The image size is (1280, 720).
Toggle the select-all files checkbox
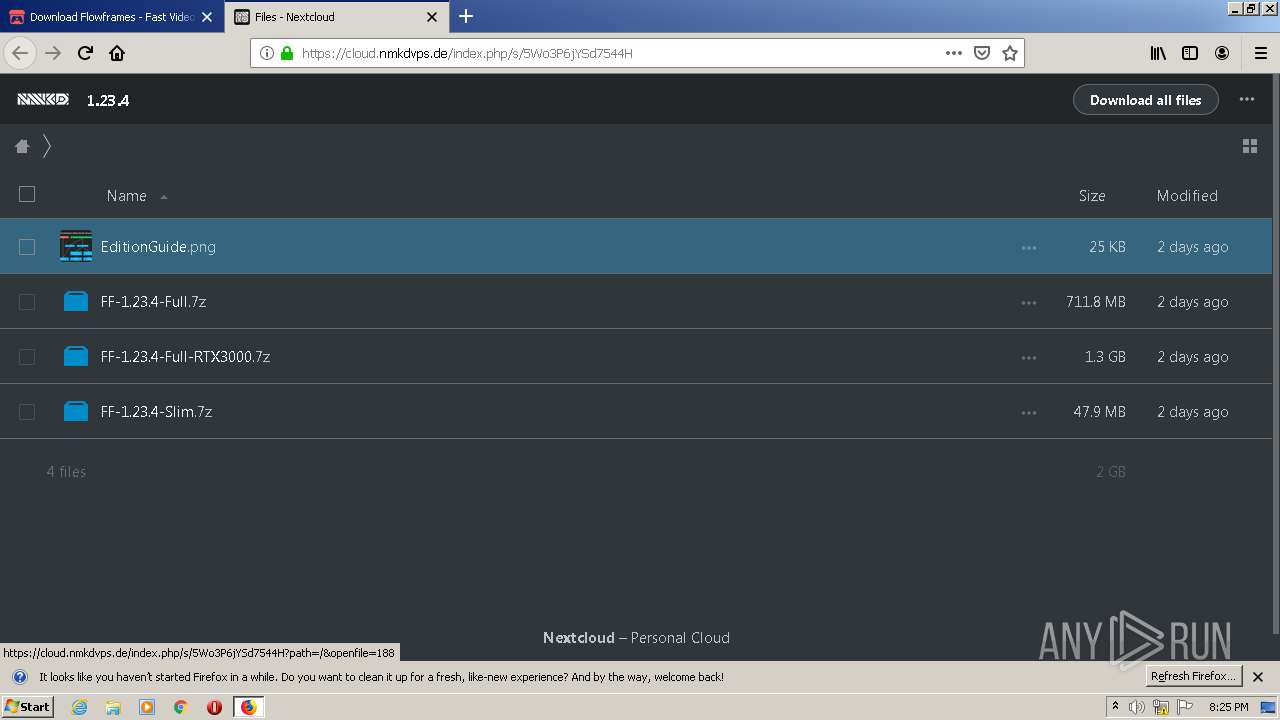pos(27,194)
